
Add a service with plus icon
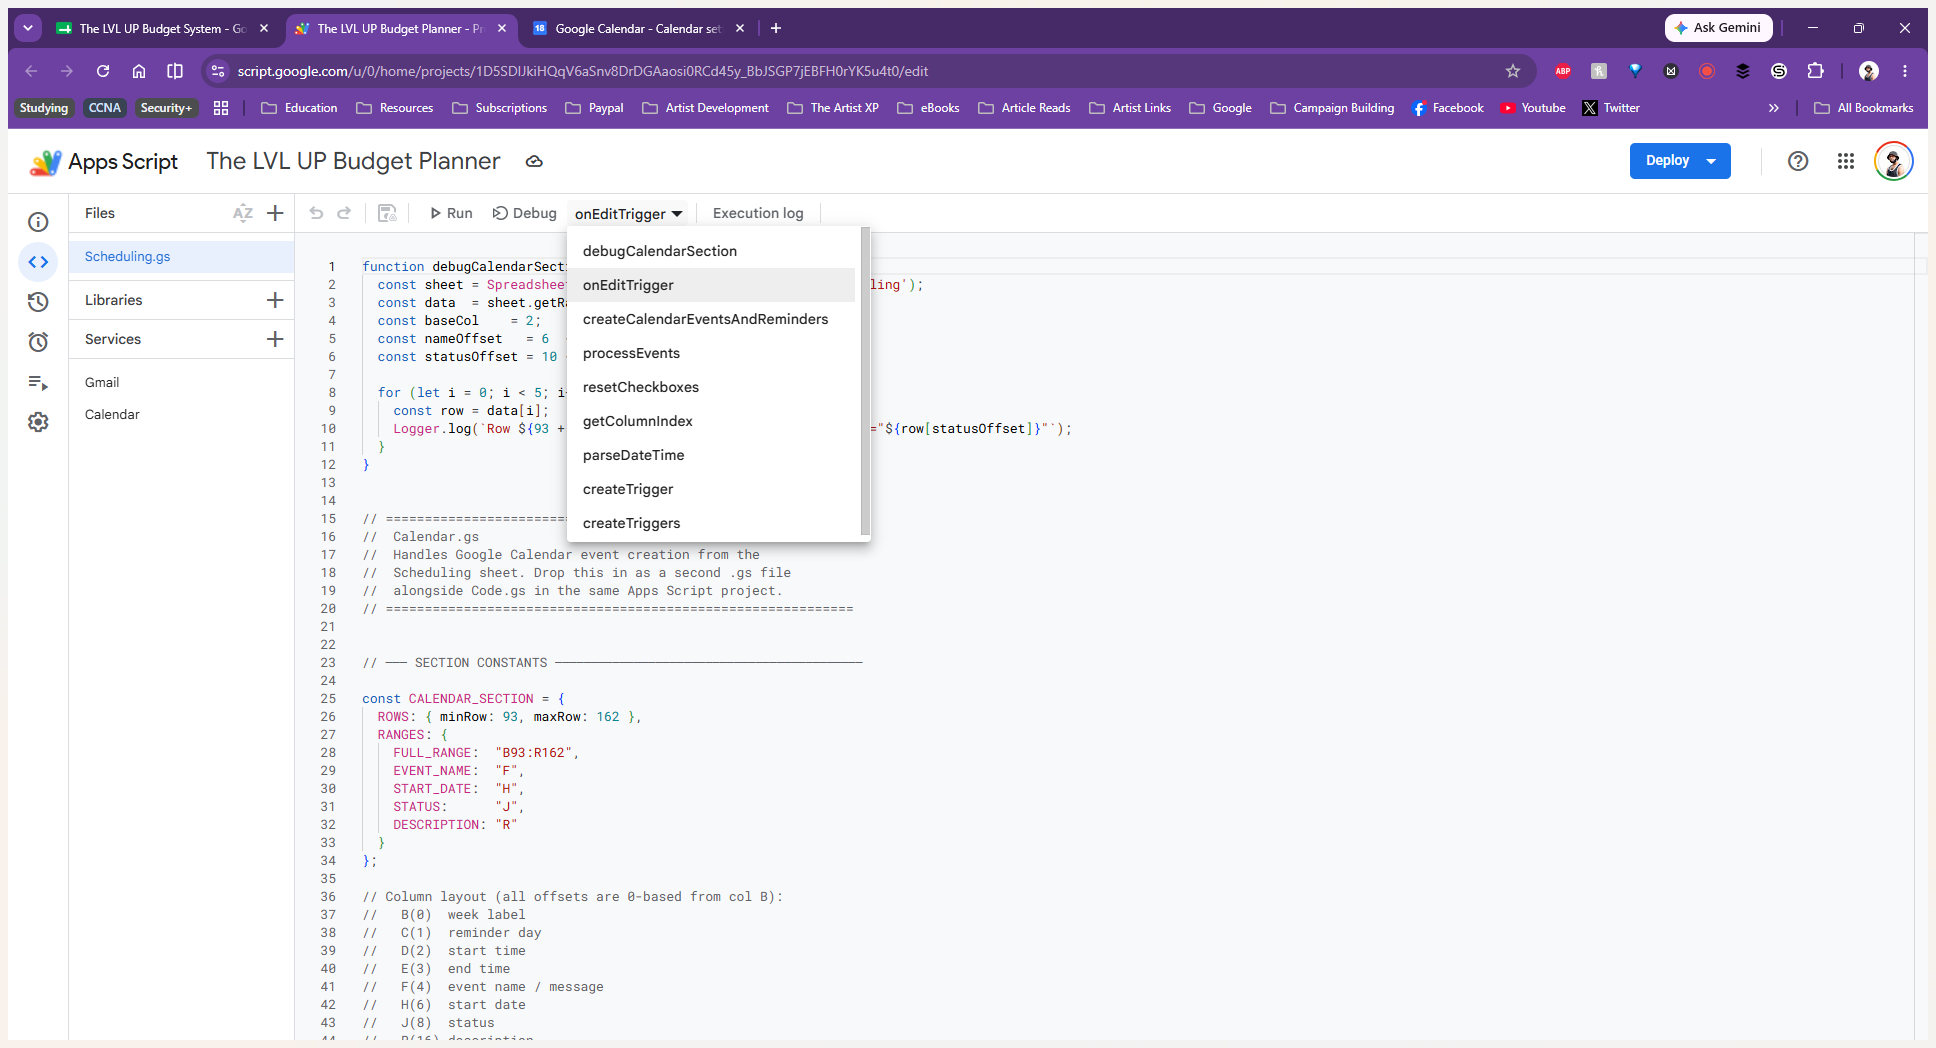click(276, 339)
